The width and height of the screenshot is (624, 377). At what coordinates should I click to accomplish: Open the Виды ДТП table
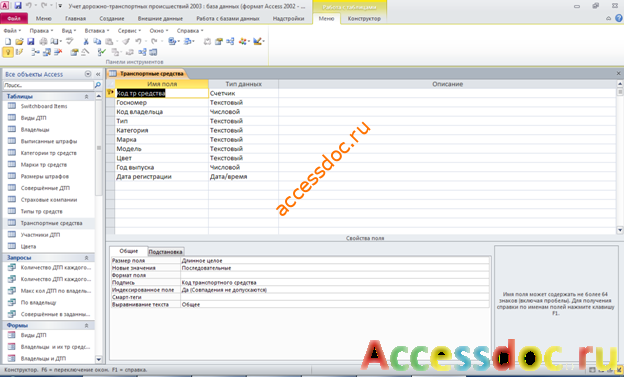coord(33,118)
